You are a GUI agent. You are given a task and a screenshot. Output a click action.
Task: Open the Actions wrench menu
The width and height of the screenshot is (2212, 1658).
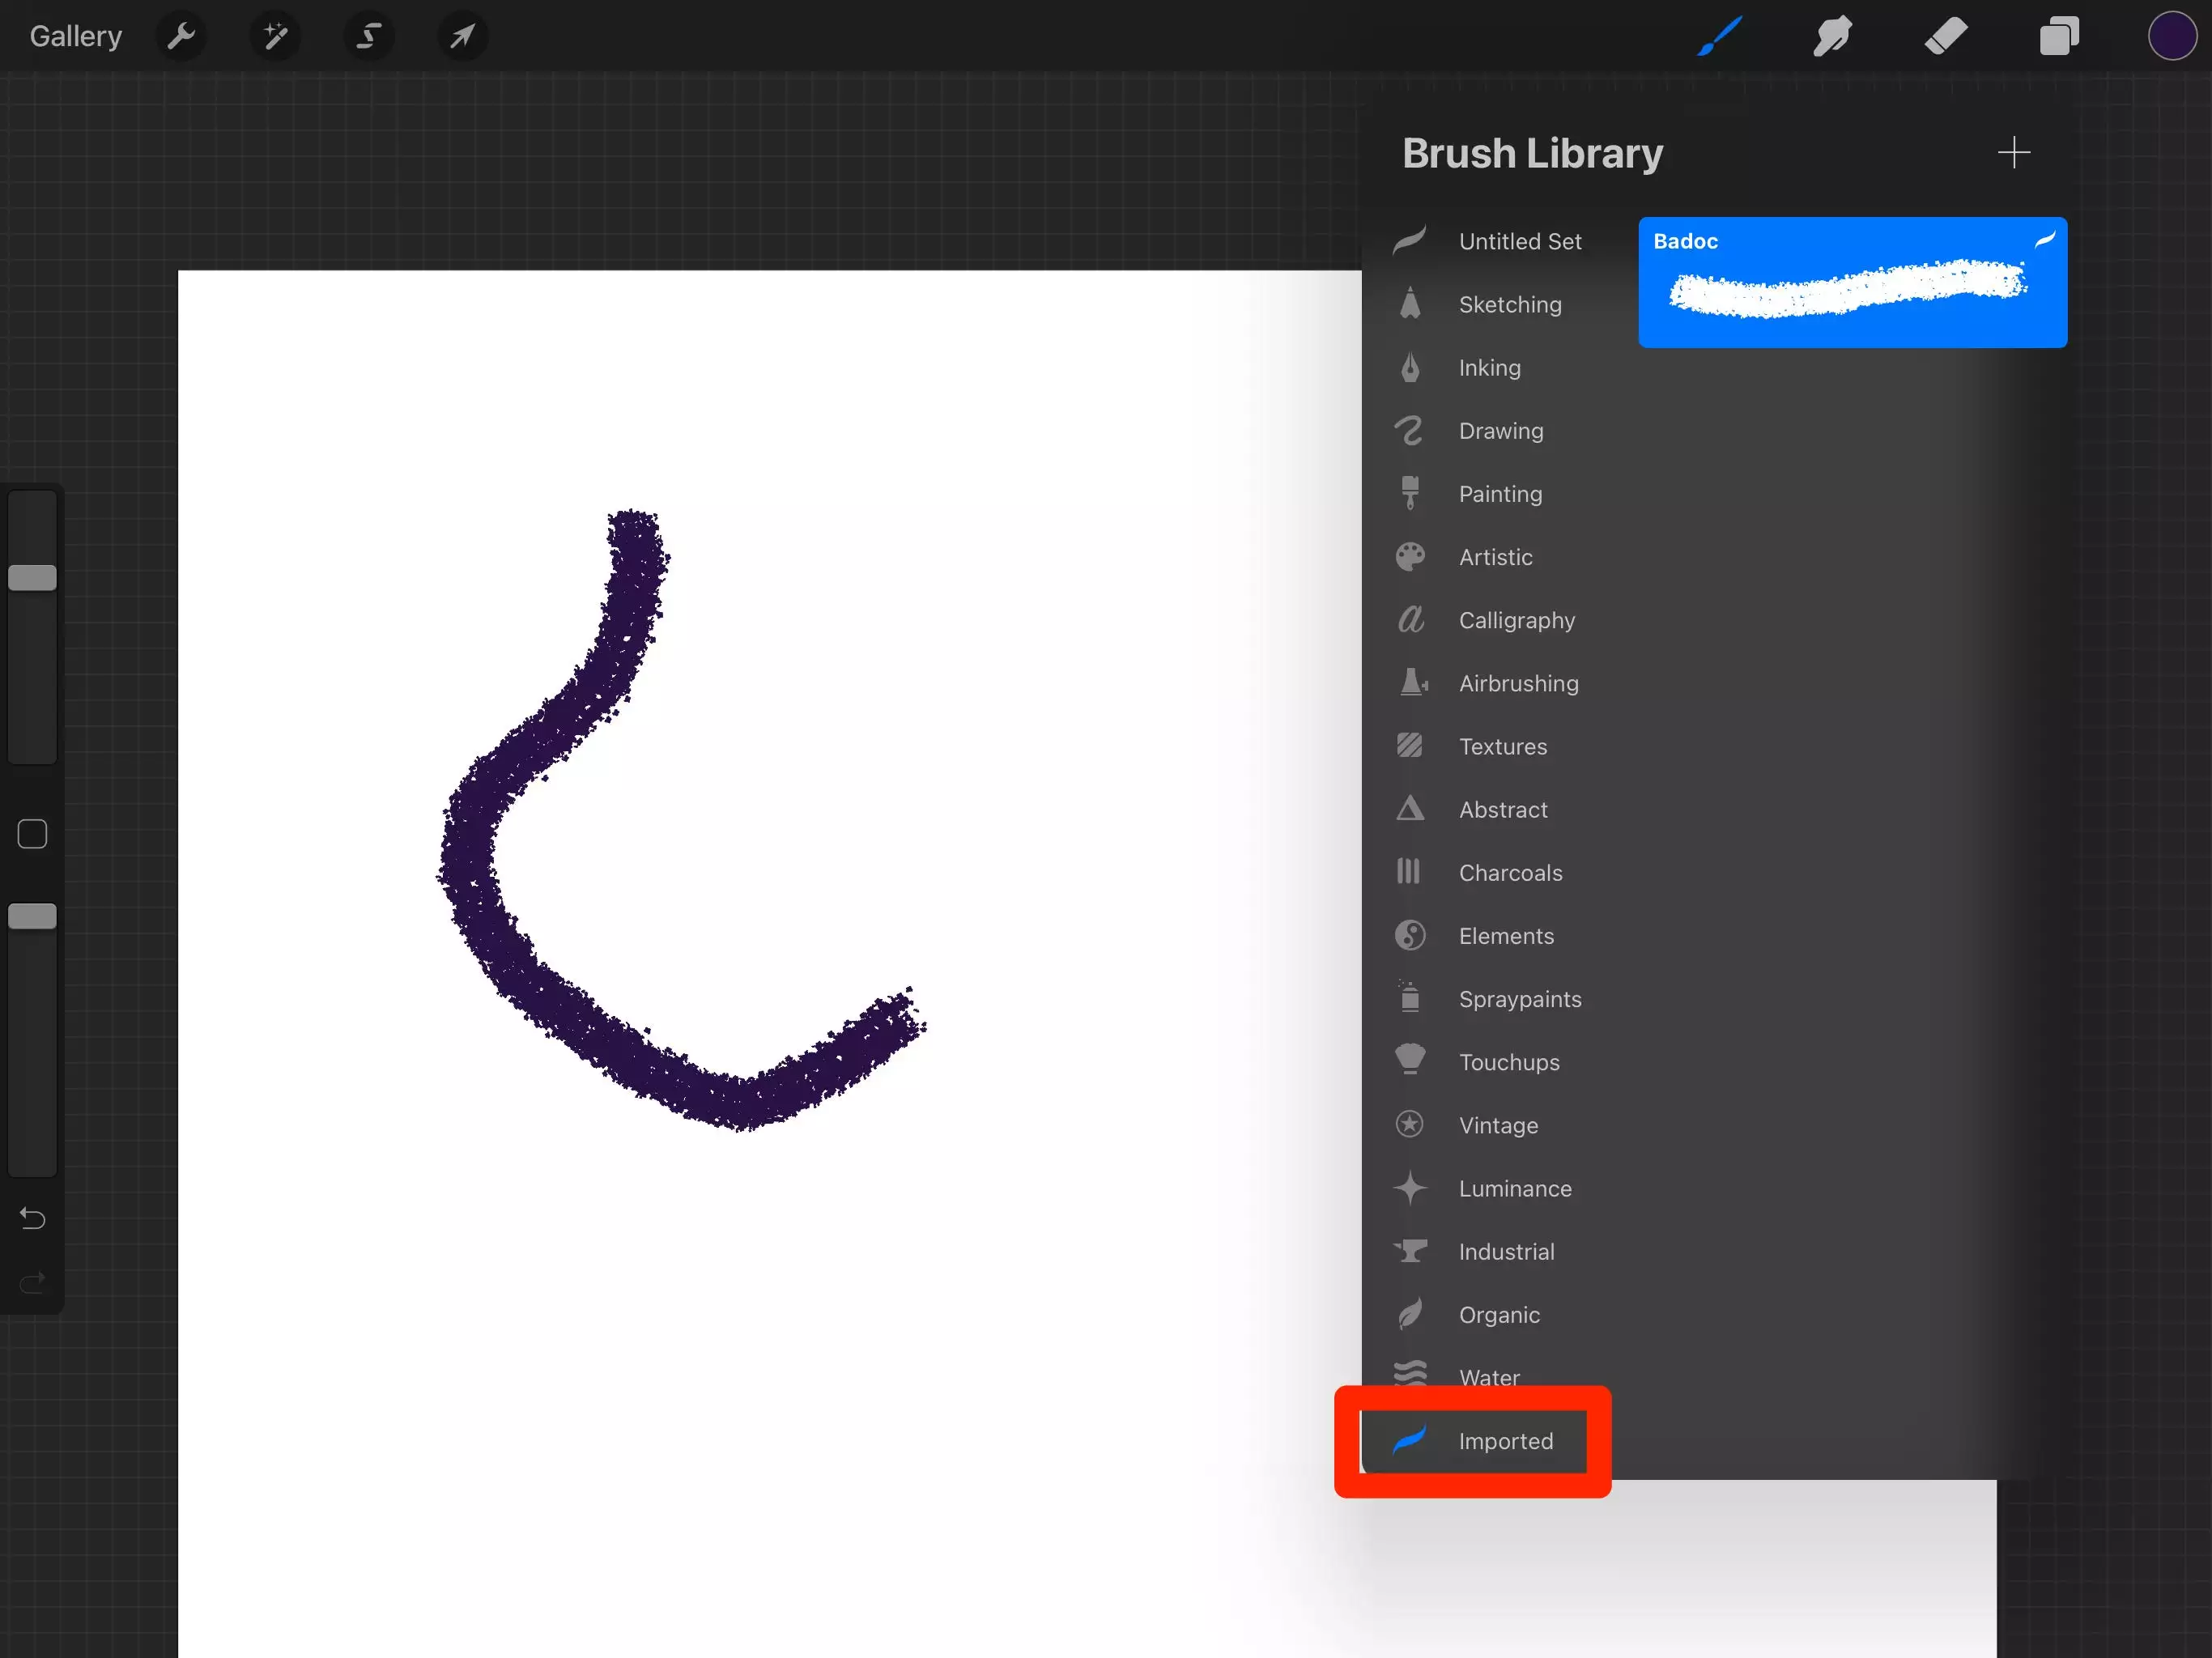click(181, 37)
